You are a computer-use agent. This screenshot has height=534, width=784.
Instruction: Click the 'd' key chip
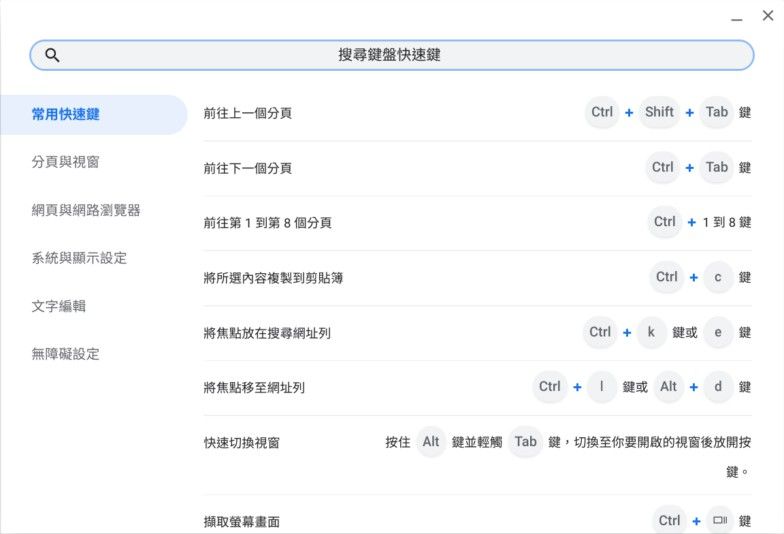point(718,387)
